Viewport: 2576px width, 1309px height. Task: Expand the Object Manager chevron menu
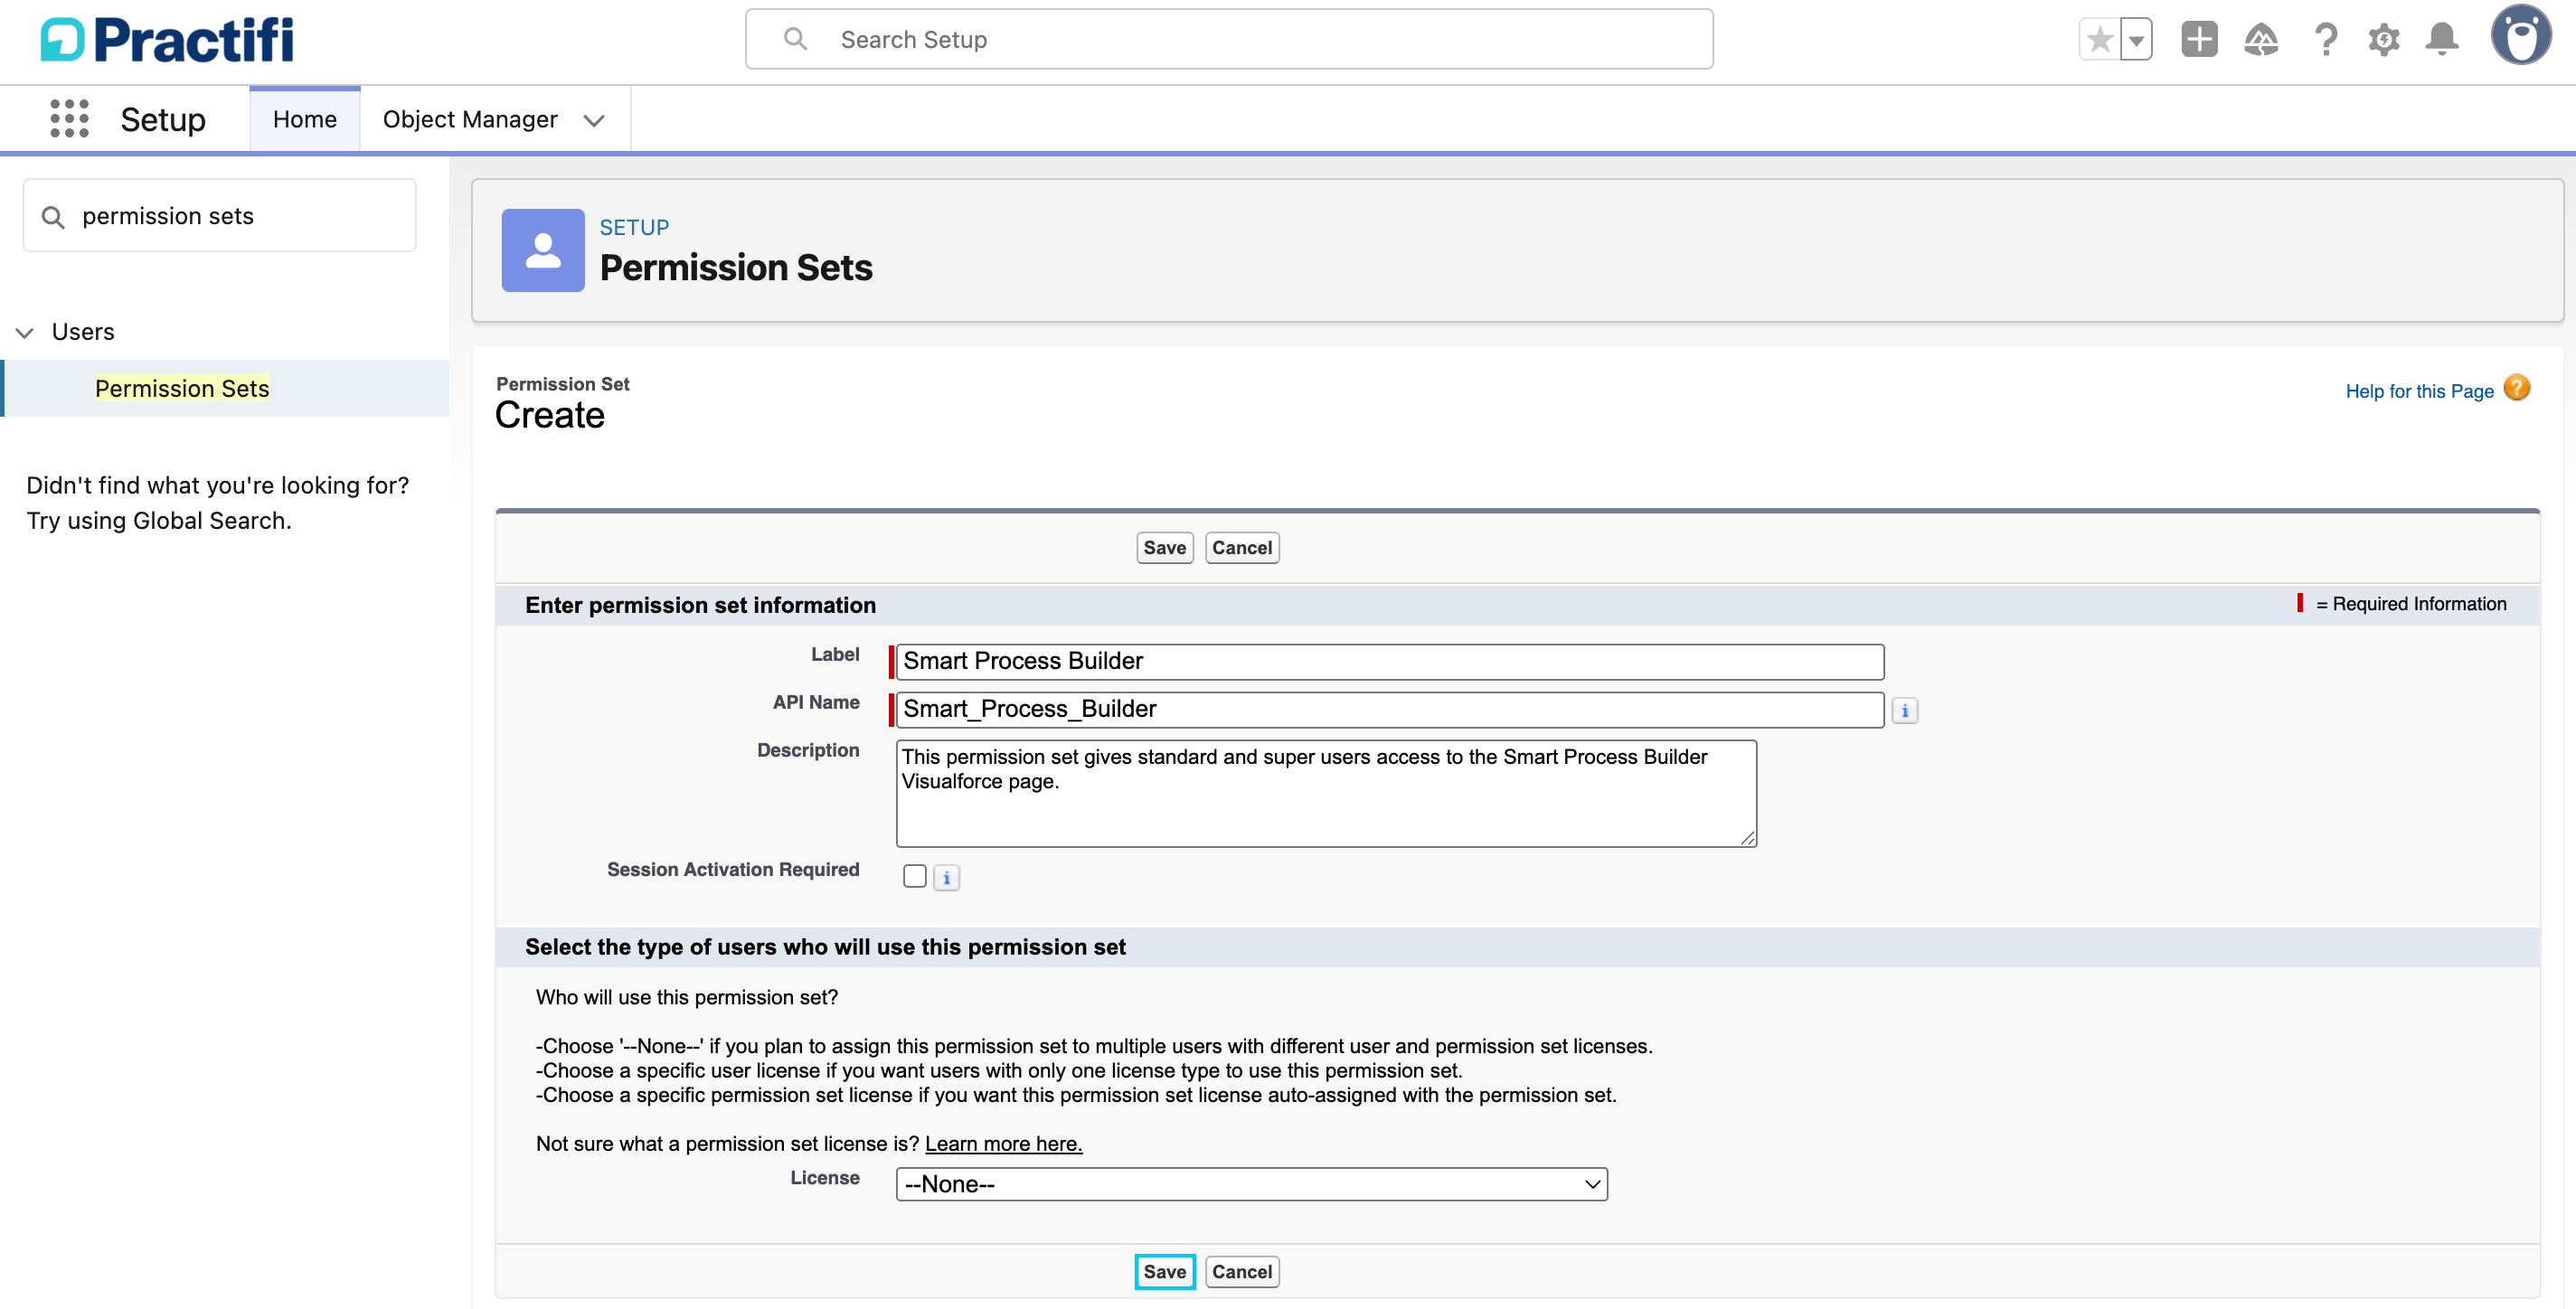[594, 120]
